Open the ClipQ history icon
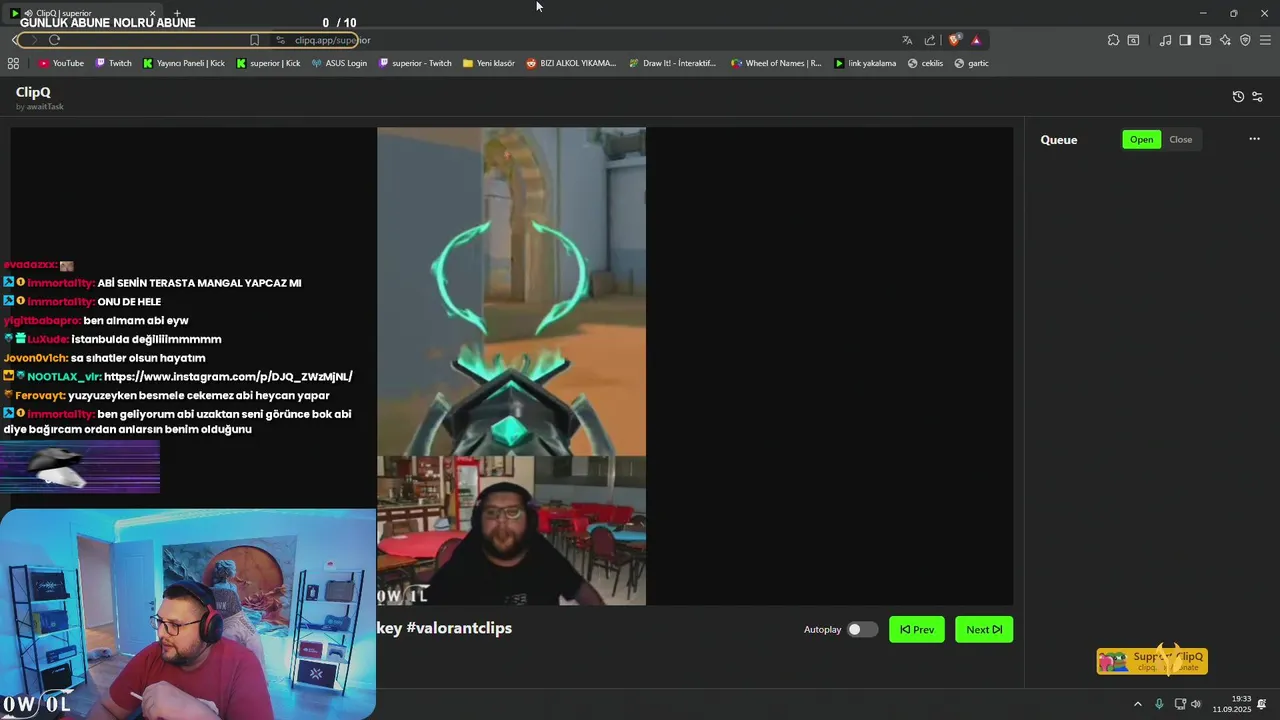 click(1238, 97)
